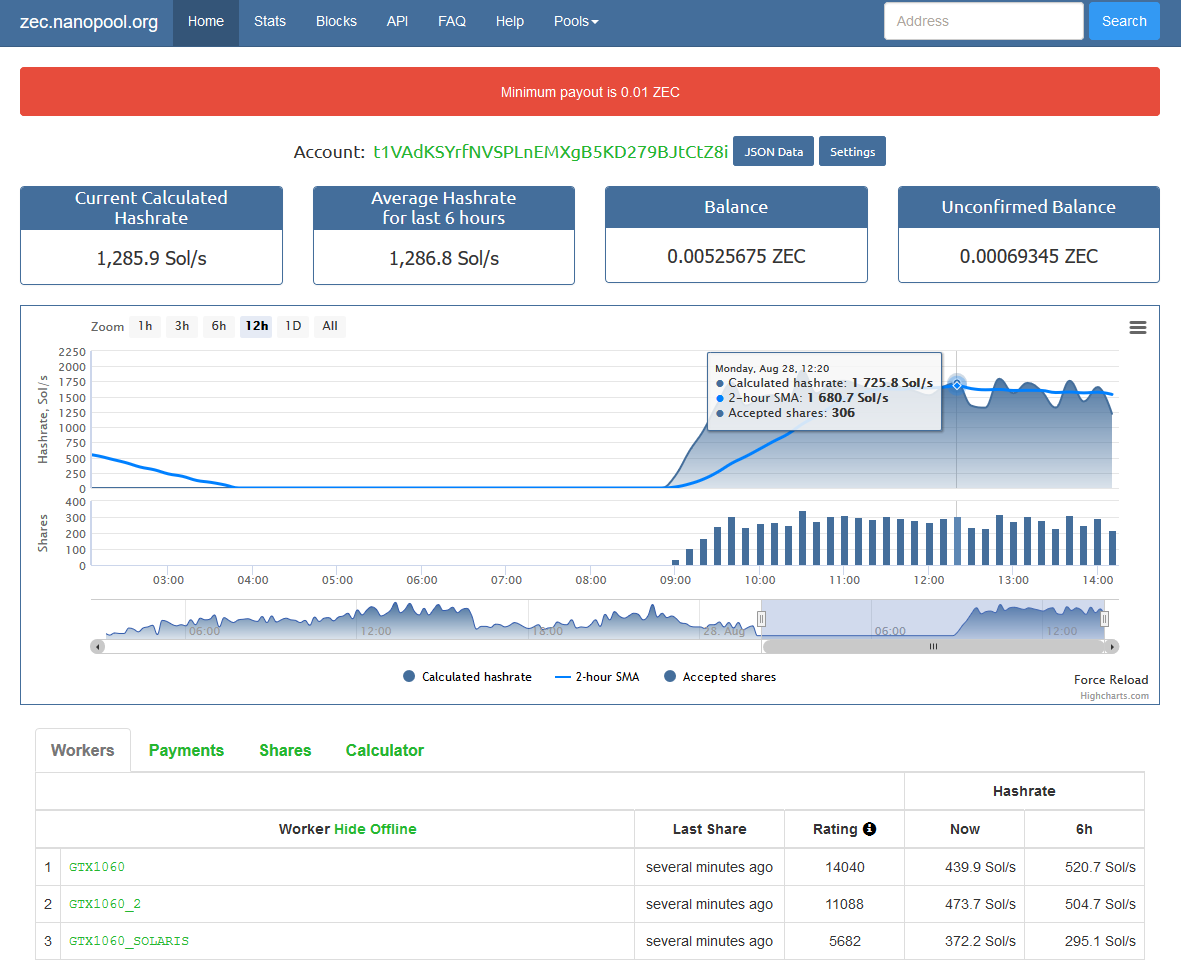Set chart zoom to 1h

[145, 326]
